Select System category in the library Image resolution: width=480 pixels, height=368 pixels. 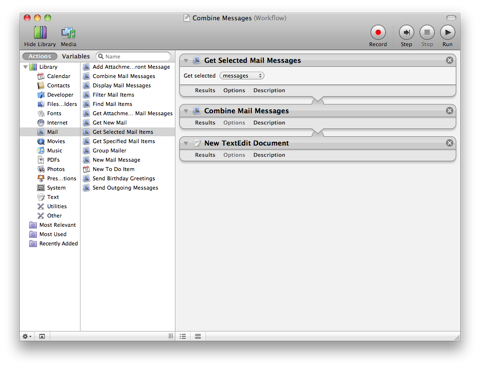pyautogui.click(x=51, y=188)
